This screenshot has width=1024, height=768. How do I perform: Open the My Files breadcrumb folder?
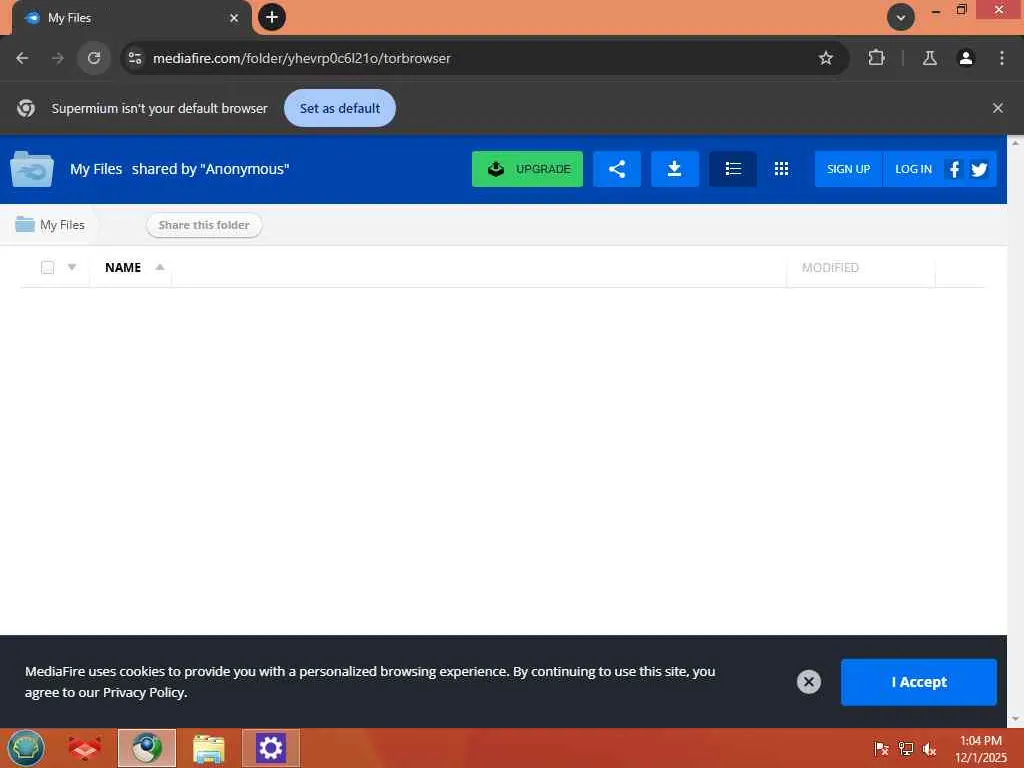click(x=50, y=225)
